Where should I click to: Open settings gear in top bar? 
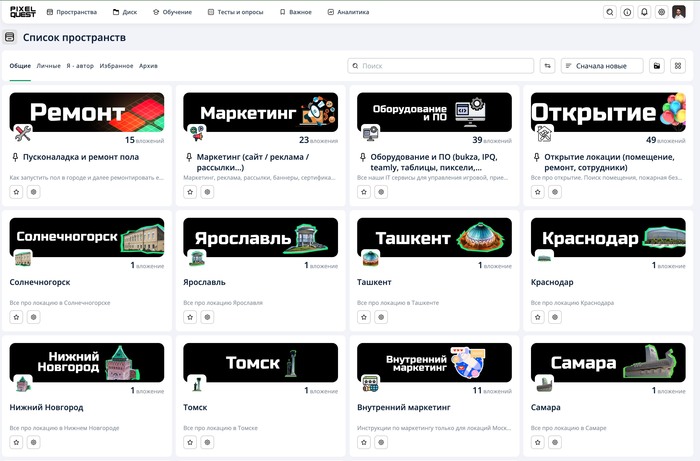pos(661,12)
